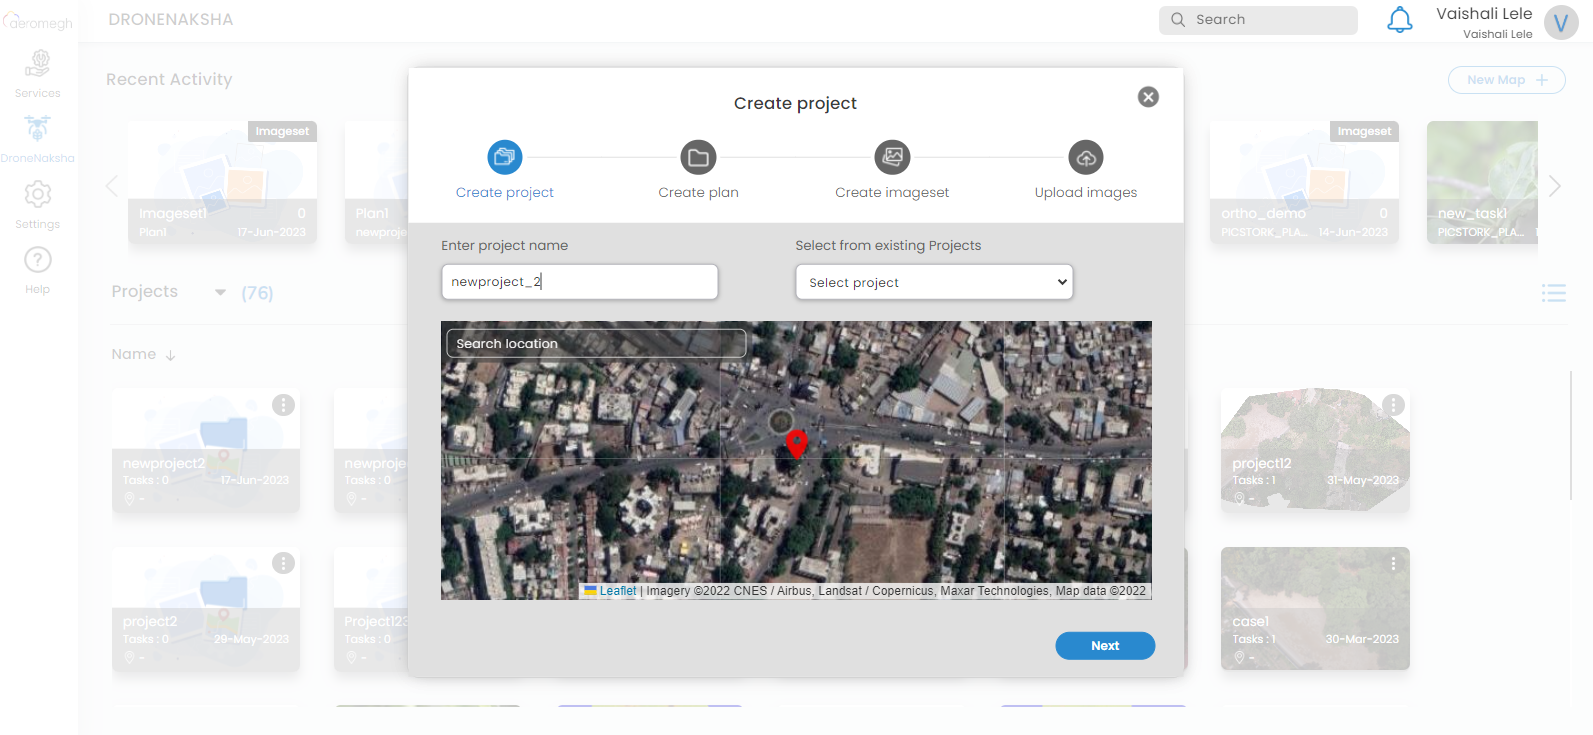
Task: Click the Create project step icon
Action: [505, 157]
